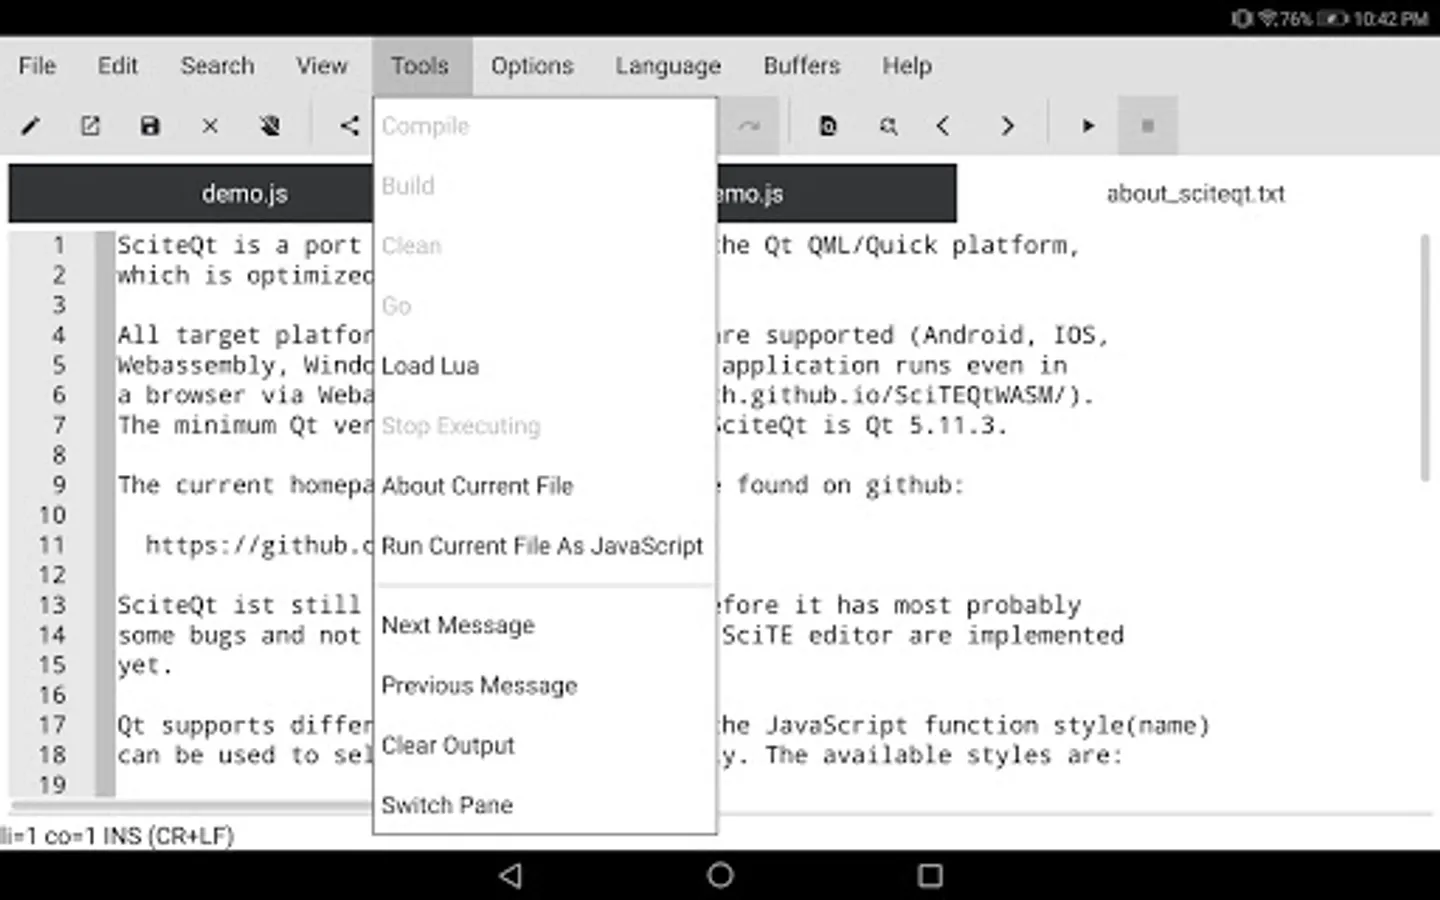Click the pencil New file toolbar icon
Viewport: 1440px width, 900px height.
pyautogui.click(x=31, y=126)
